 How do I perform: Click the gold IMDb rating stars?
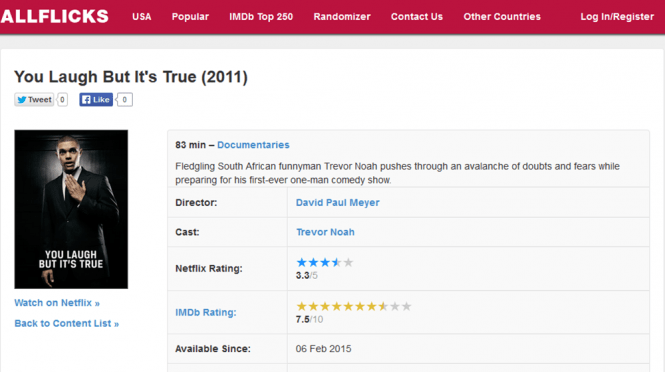coord(354,306)
